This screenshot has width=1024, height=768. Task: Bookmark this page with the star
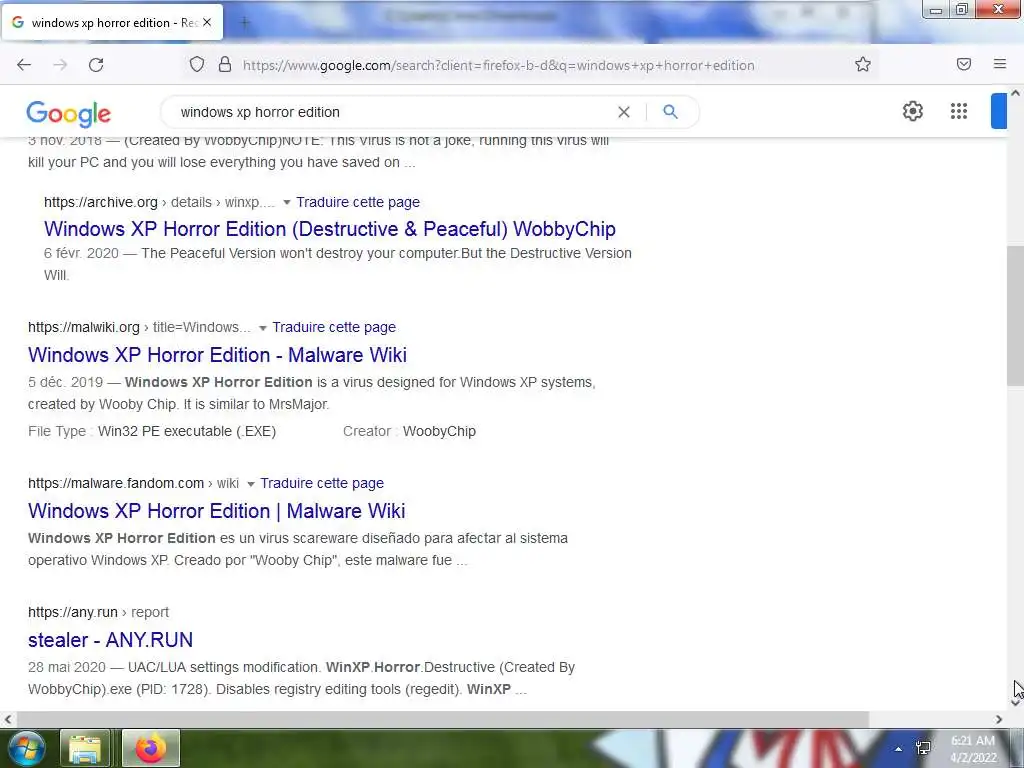point(863,64)
